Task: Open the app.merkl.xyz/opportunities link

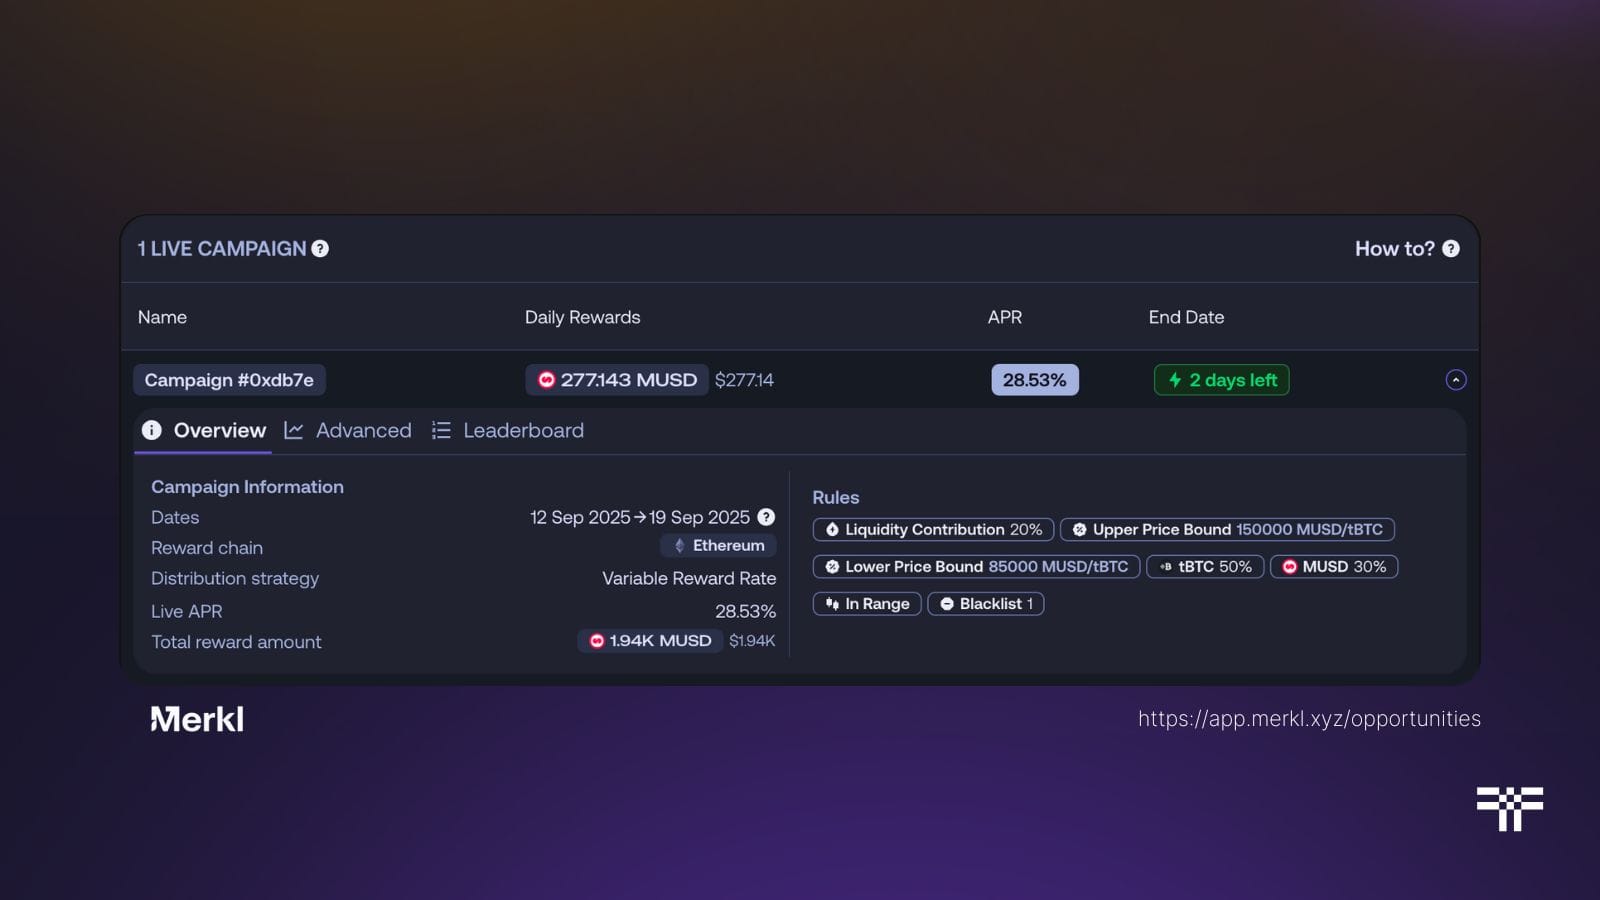Action: click(1310, 718)
